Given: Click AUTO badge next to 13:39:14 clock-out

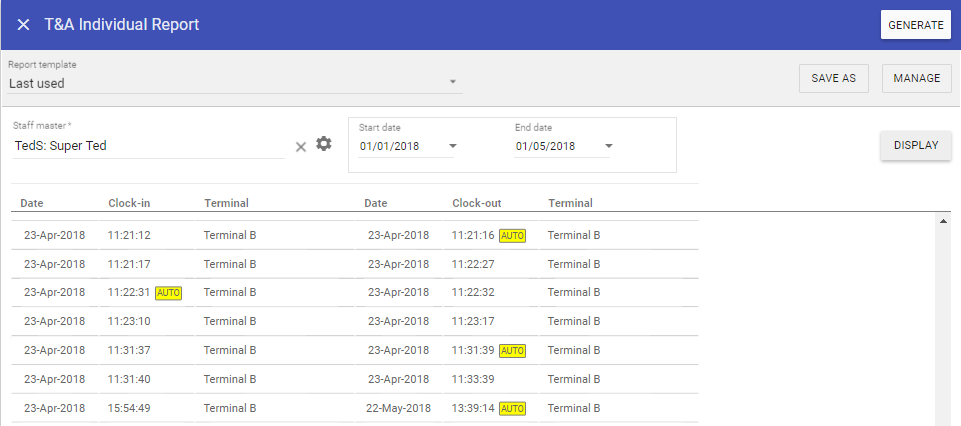Looking at the screenshot, I should point(512,409).
